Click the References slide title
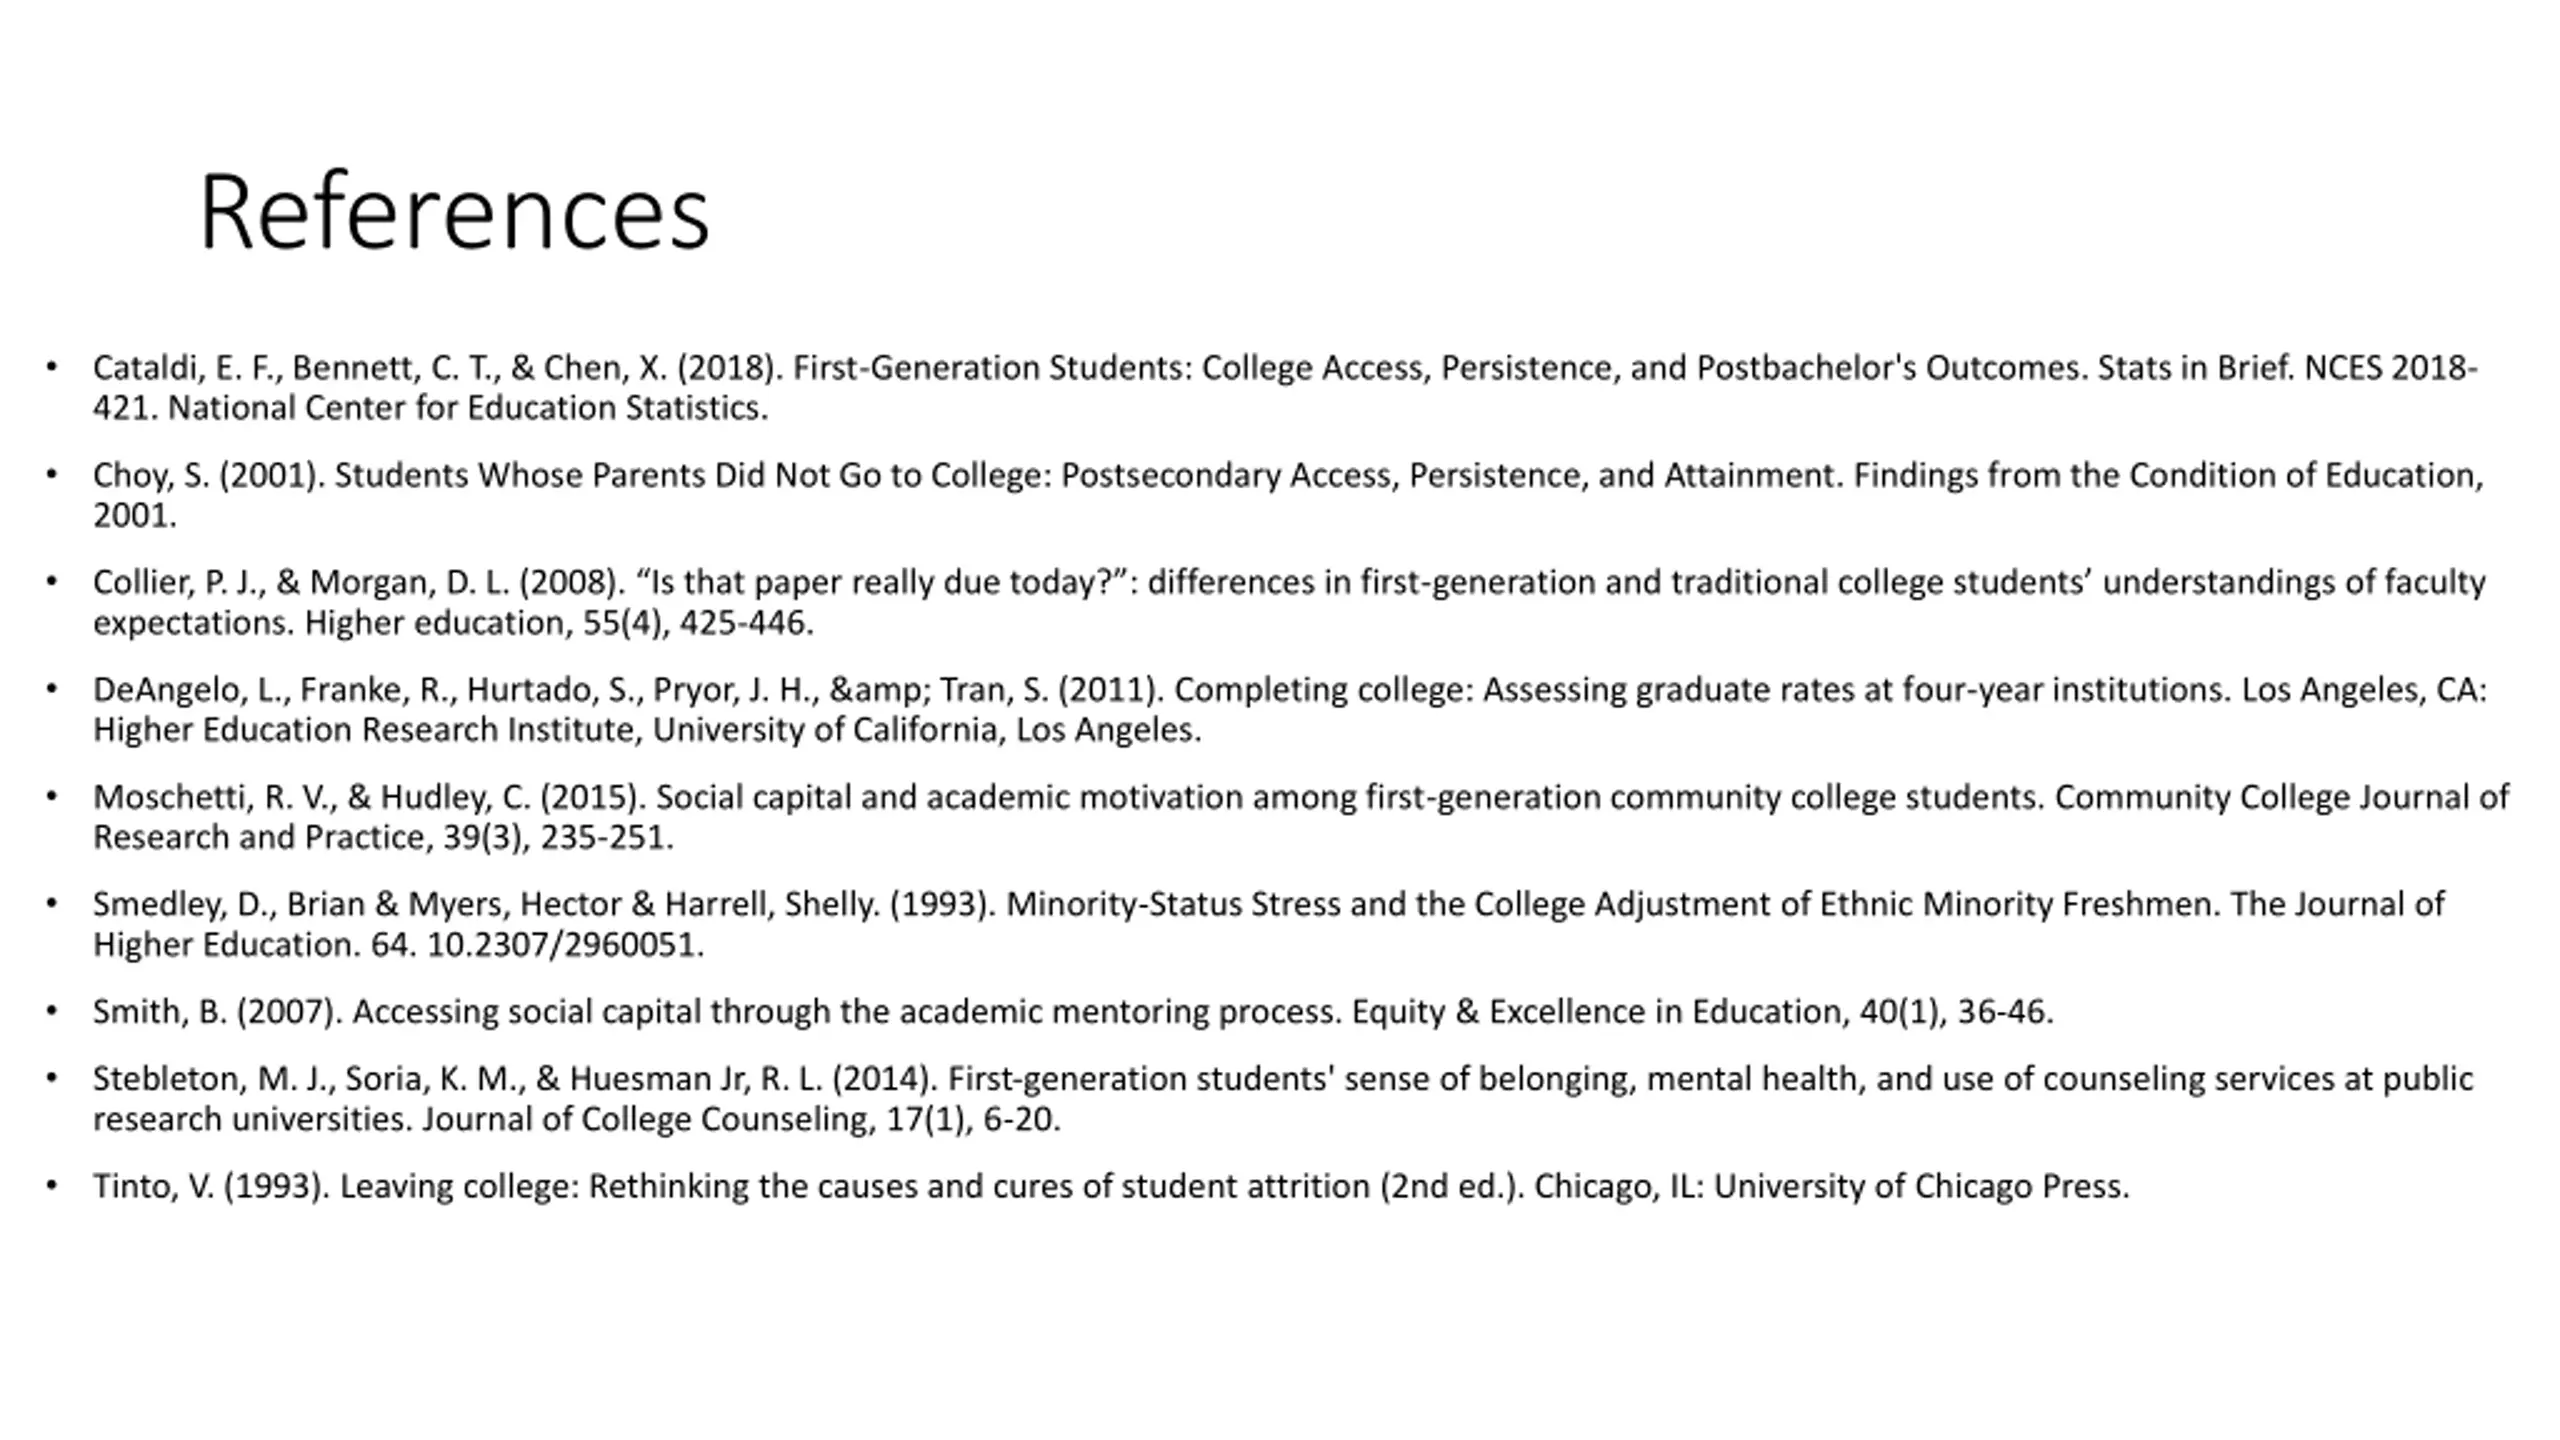 454,212
